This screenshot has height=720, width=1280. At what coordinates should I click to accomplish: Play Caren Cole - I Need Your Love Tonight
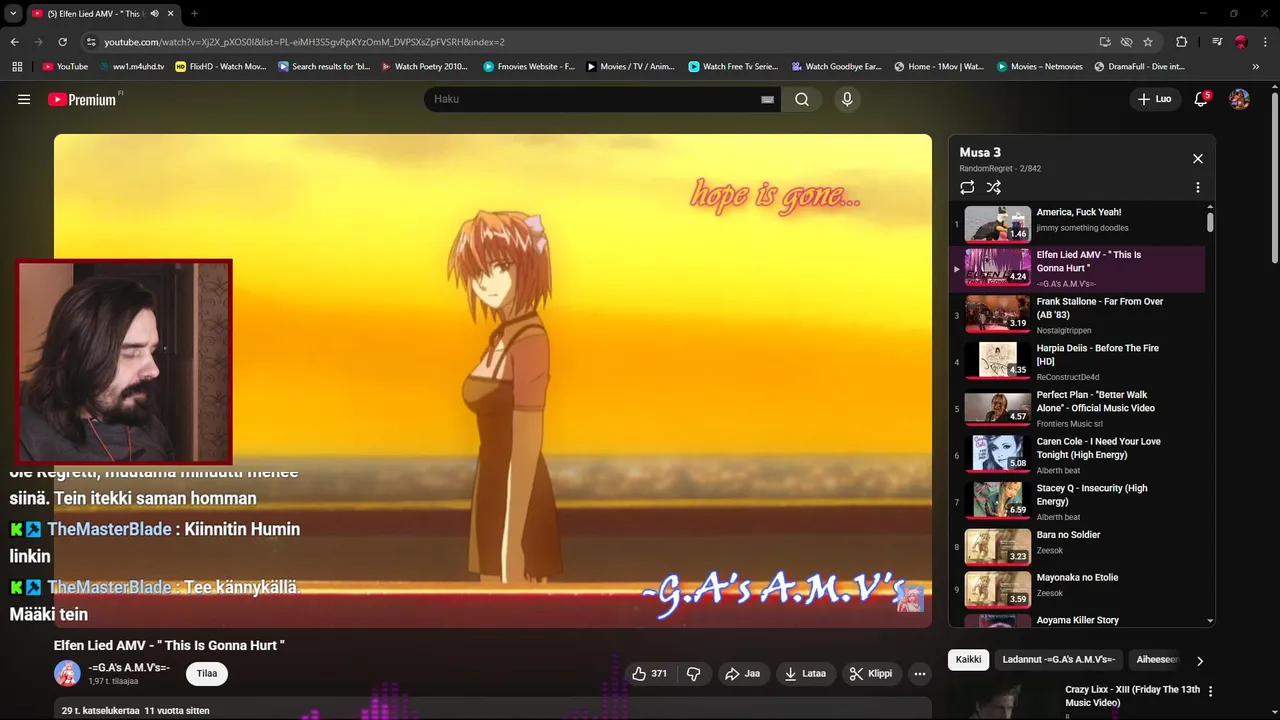1077,456
